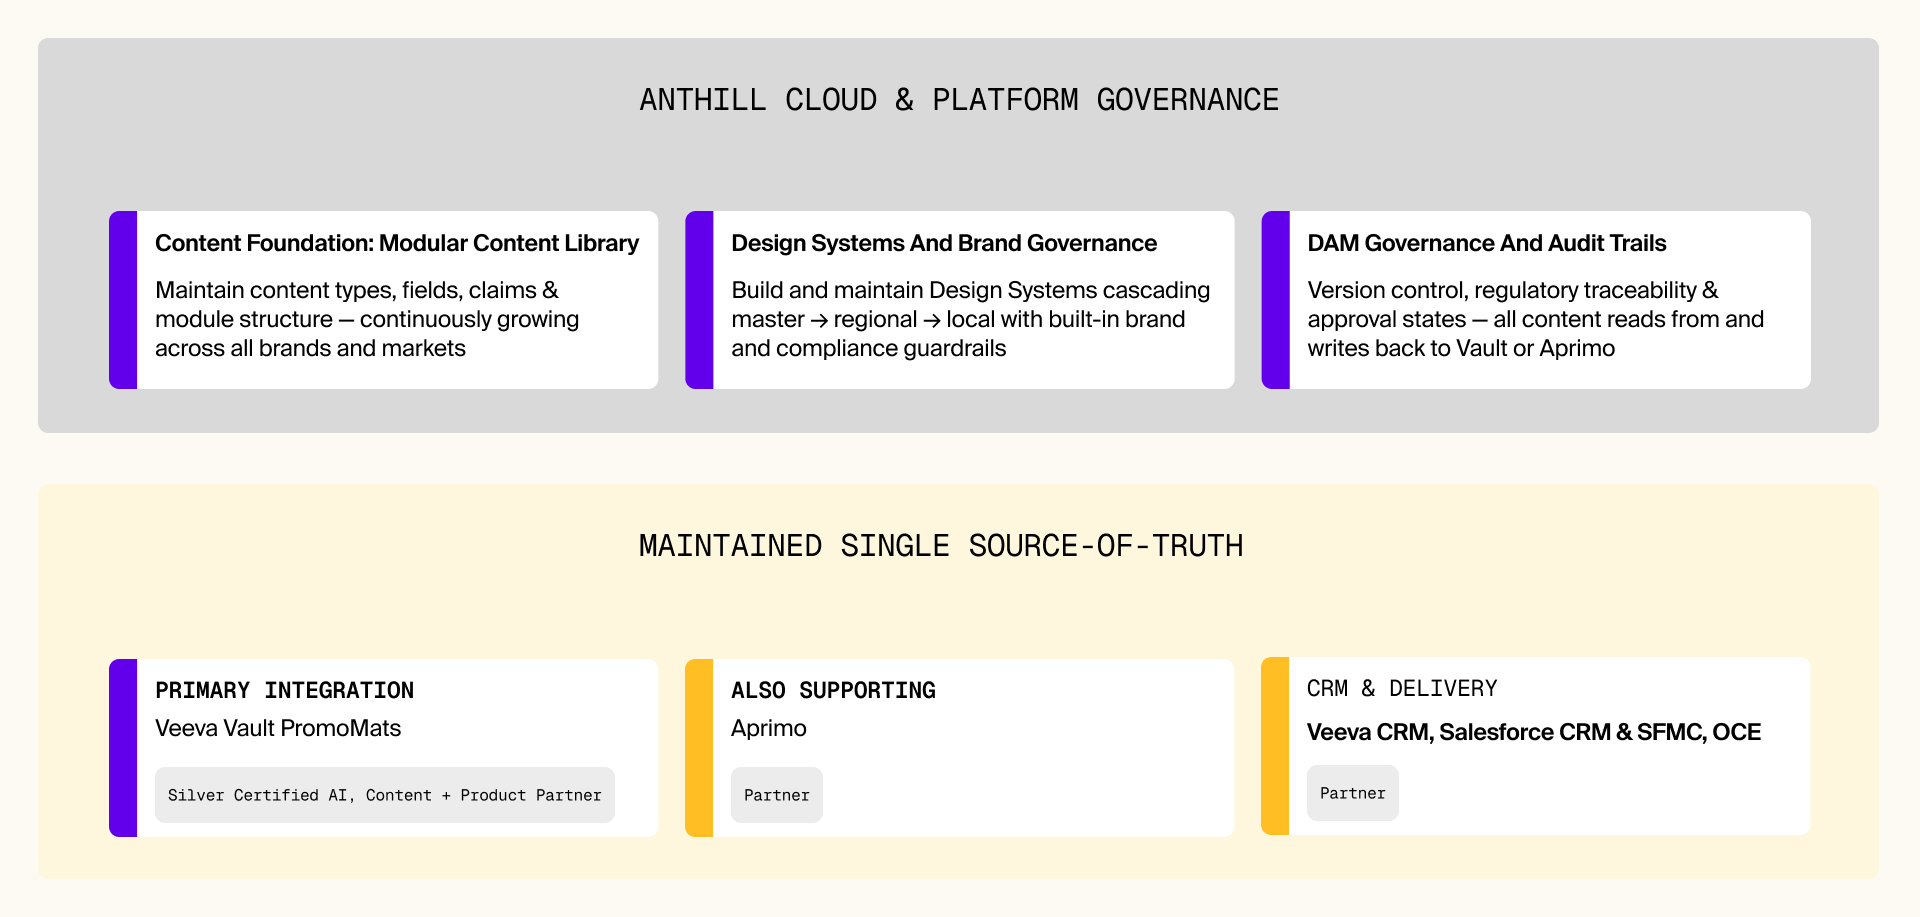Click the Veeva Vault PromoMats text
The height and width of the screenshot is (917, 1920).
click(278, 728)
